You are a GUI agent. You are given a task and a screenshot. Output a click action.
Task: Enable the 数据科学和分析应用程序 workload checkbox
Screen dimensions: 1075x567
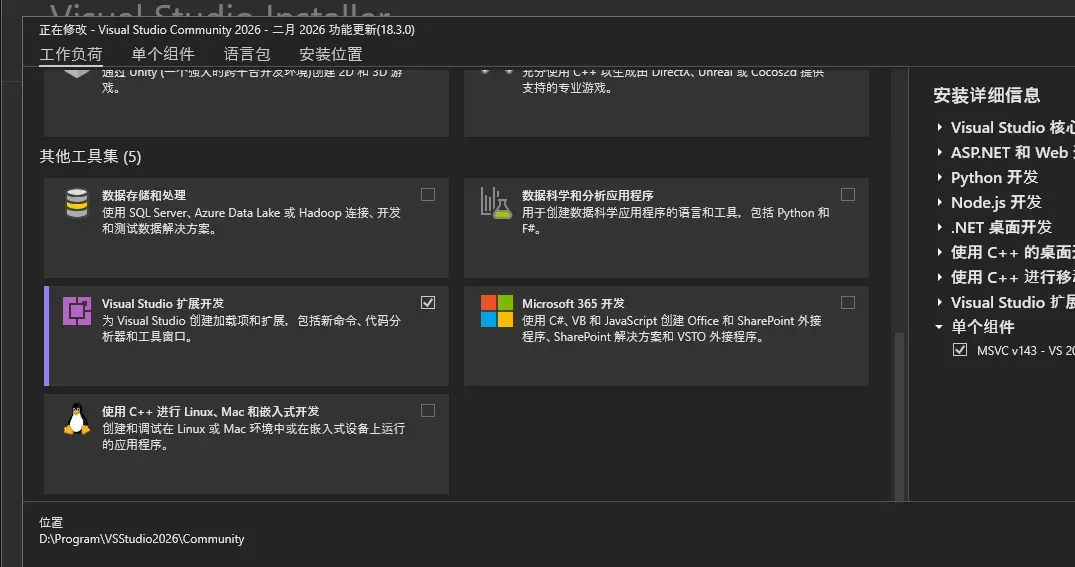(x=847, y=195)
